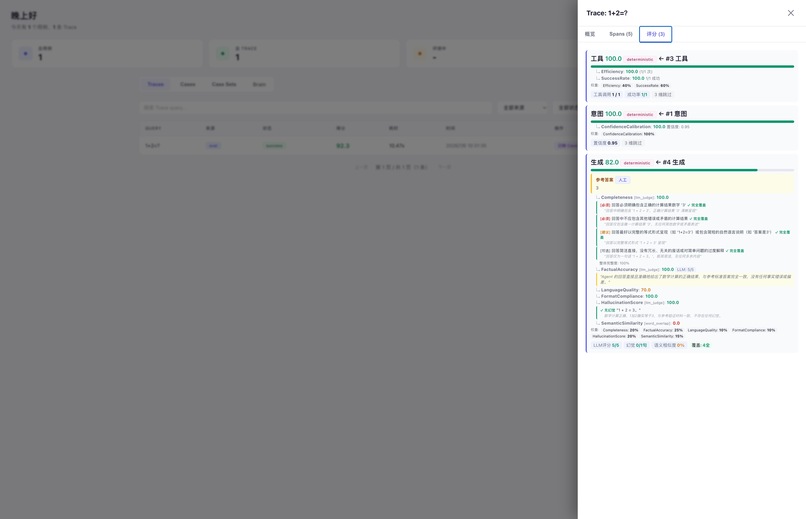This screenshot has height=519, width=806.
Task: Click the 语义相似度 0% chip
Action: [x=669, y=345]
